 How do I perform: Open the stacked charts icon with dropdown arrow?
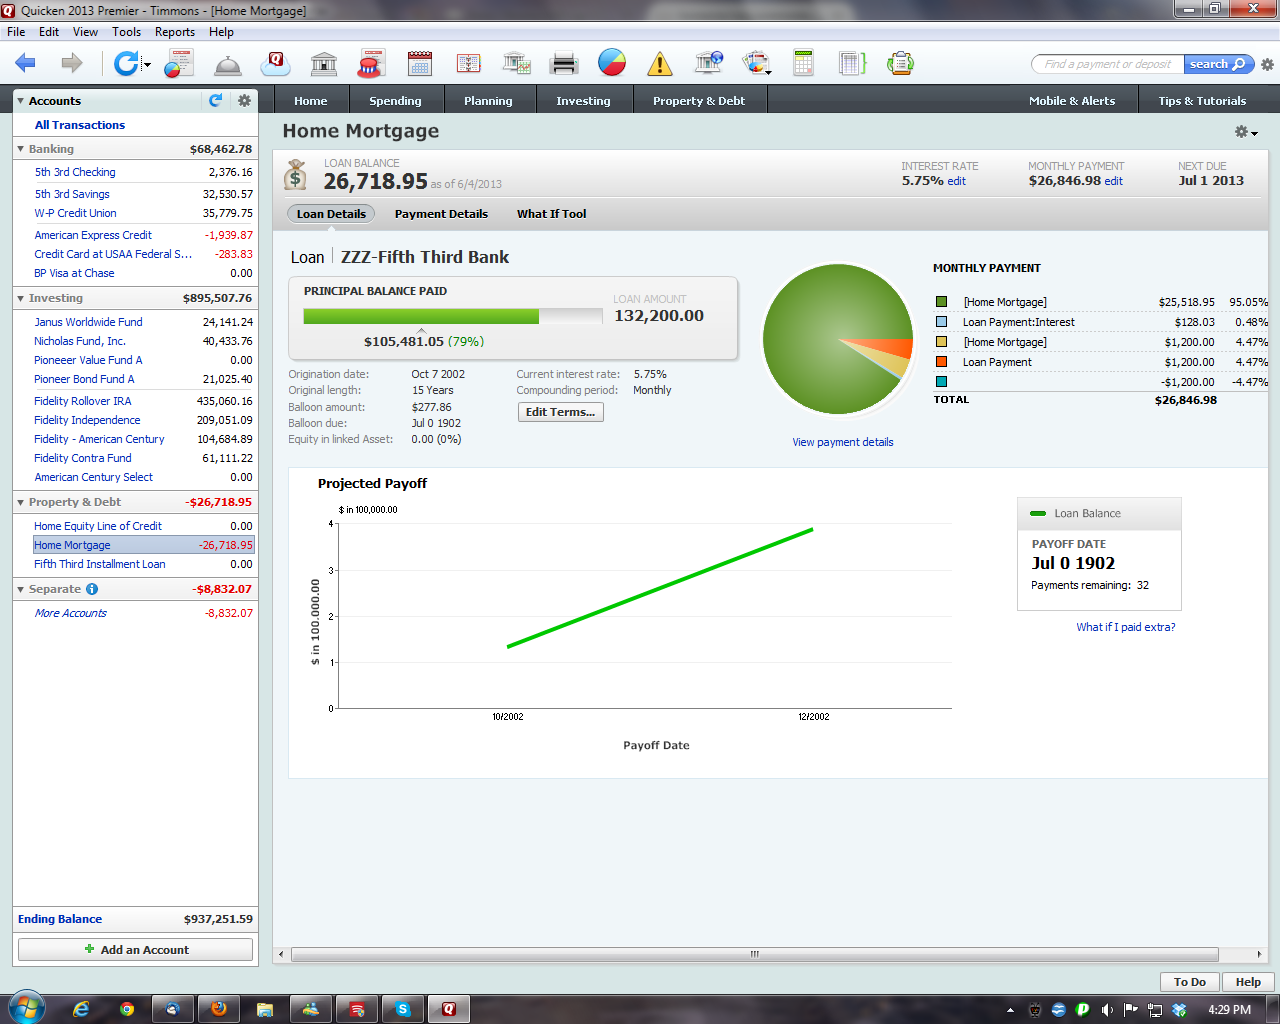point(757,64)
